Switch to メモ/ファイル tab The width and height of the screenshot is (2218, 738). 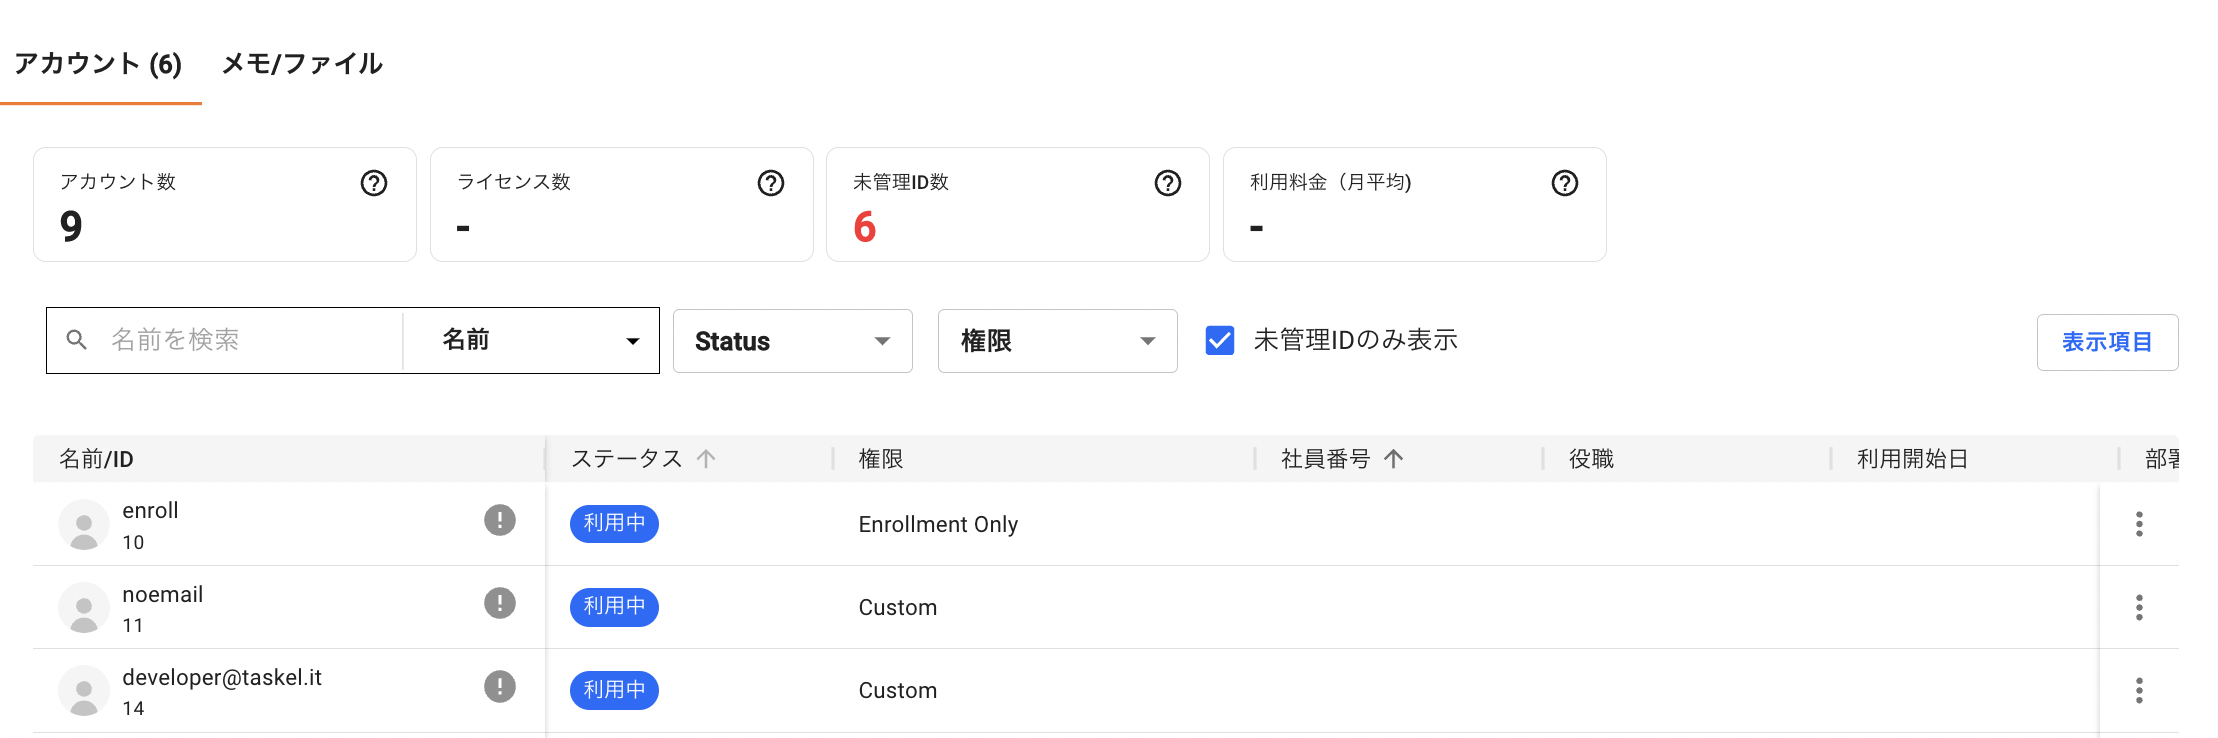tap(302, 64)
